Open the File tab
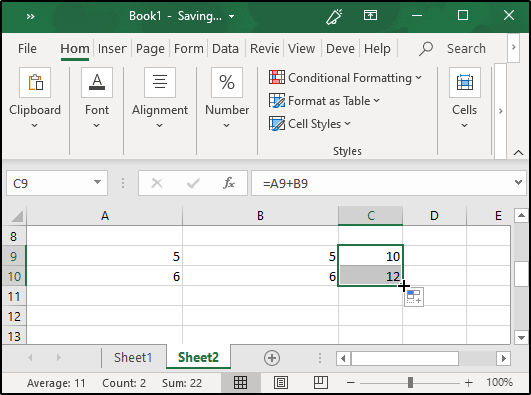Image resolution: width=531 pixels, height=395 pixels. click(27, 48)
